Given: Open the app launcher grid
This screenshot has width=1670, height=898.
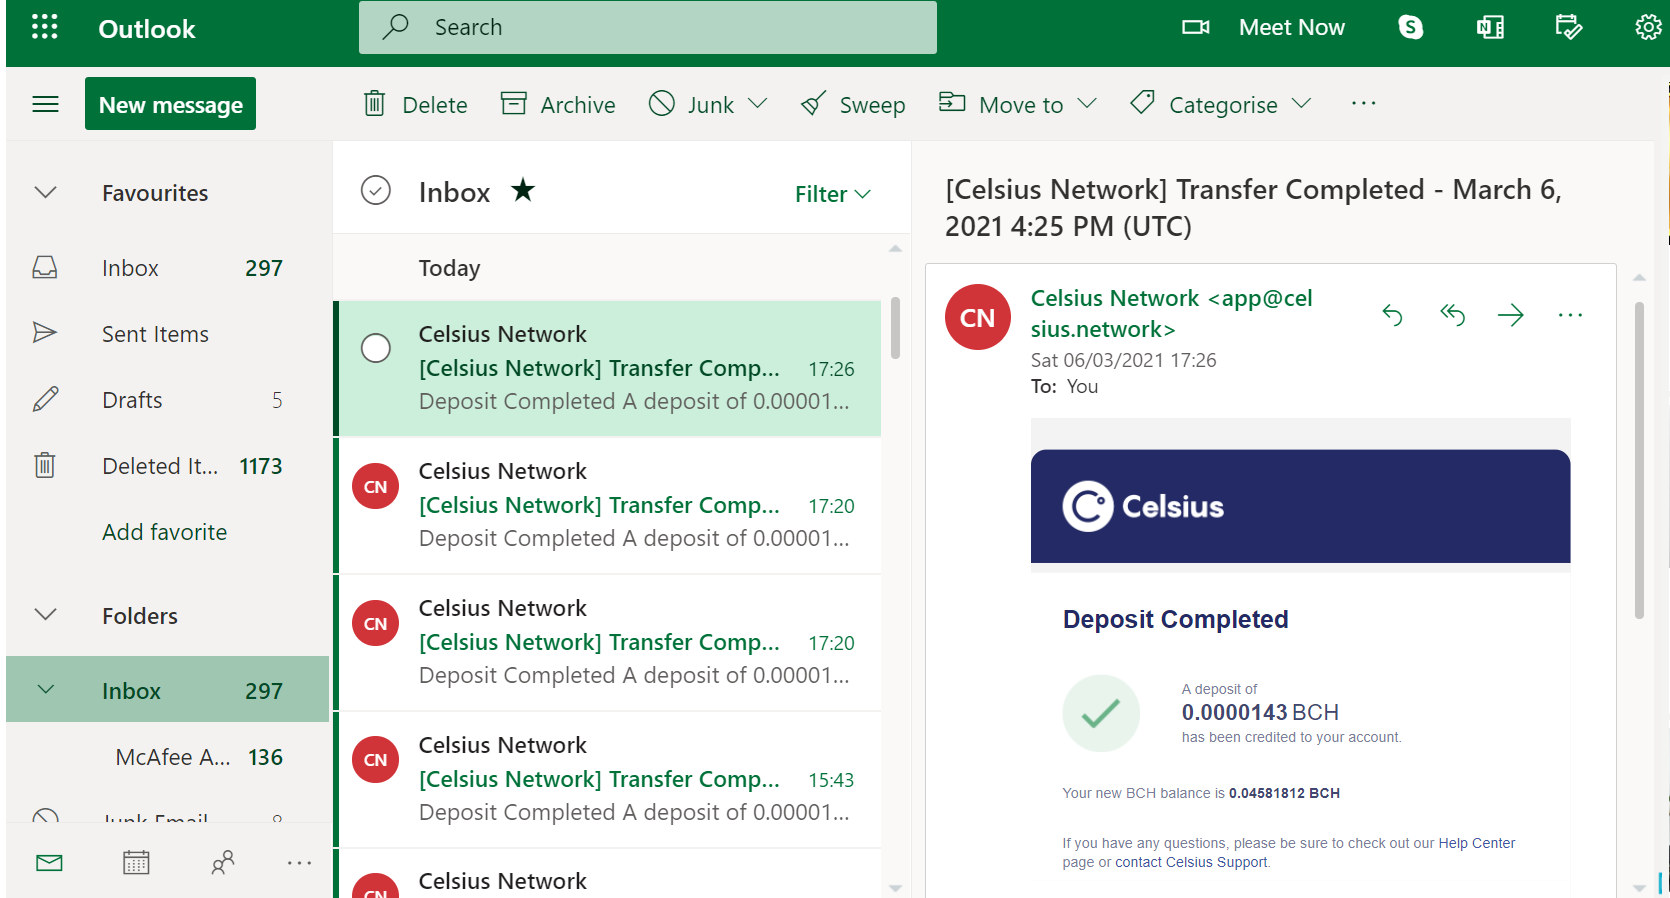Looking at the screenshot, I should pyautogui.click(x=45, y=27).
